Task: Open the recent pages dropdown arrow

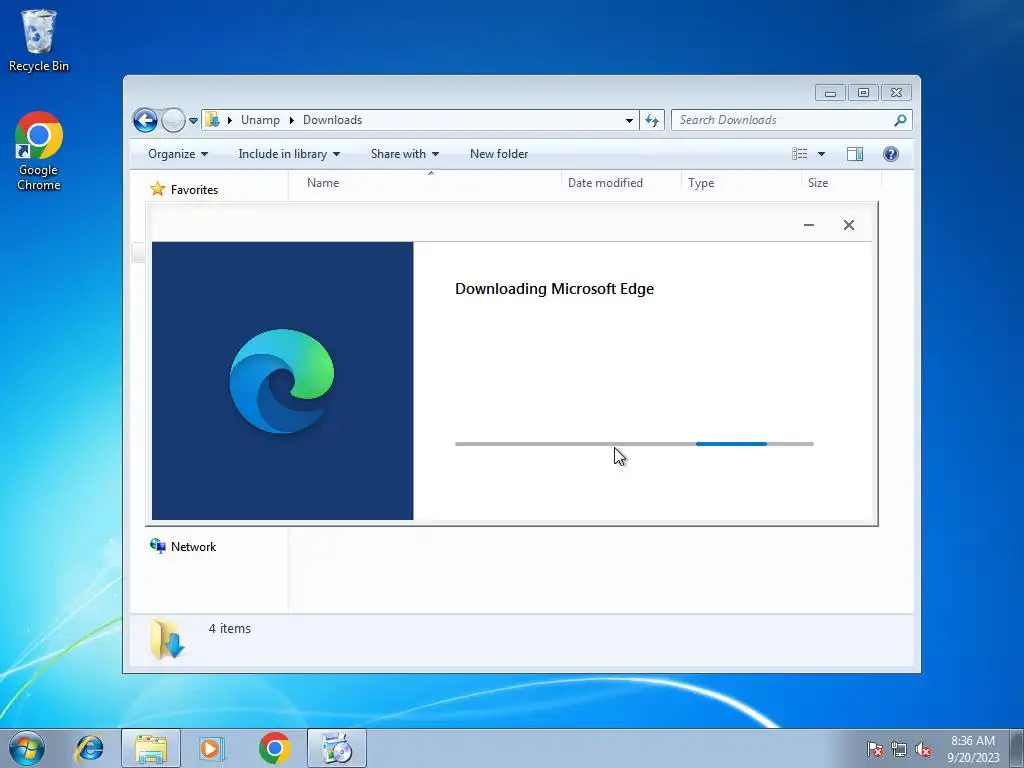Action: tap(193, 121)
